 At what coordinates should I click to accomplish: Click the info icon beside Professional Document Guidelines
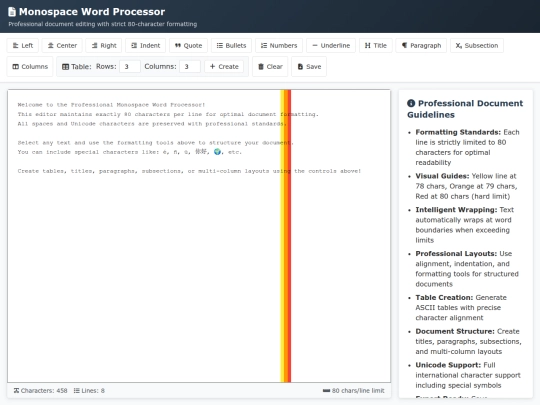click(411, 103)
